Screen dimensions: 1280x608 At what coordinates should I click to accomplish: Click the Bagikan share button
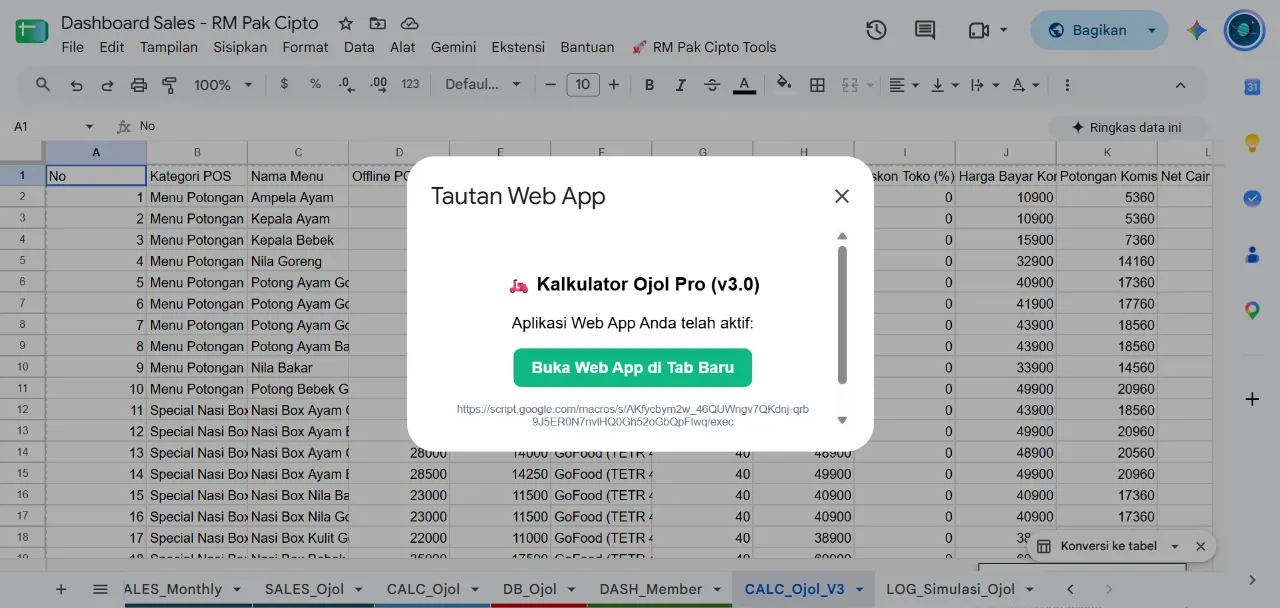tap(1086, 30)
